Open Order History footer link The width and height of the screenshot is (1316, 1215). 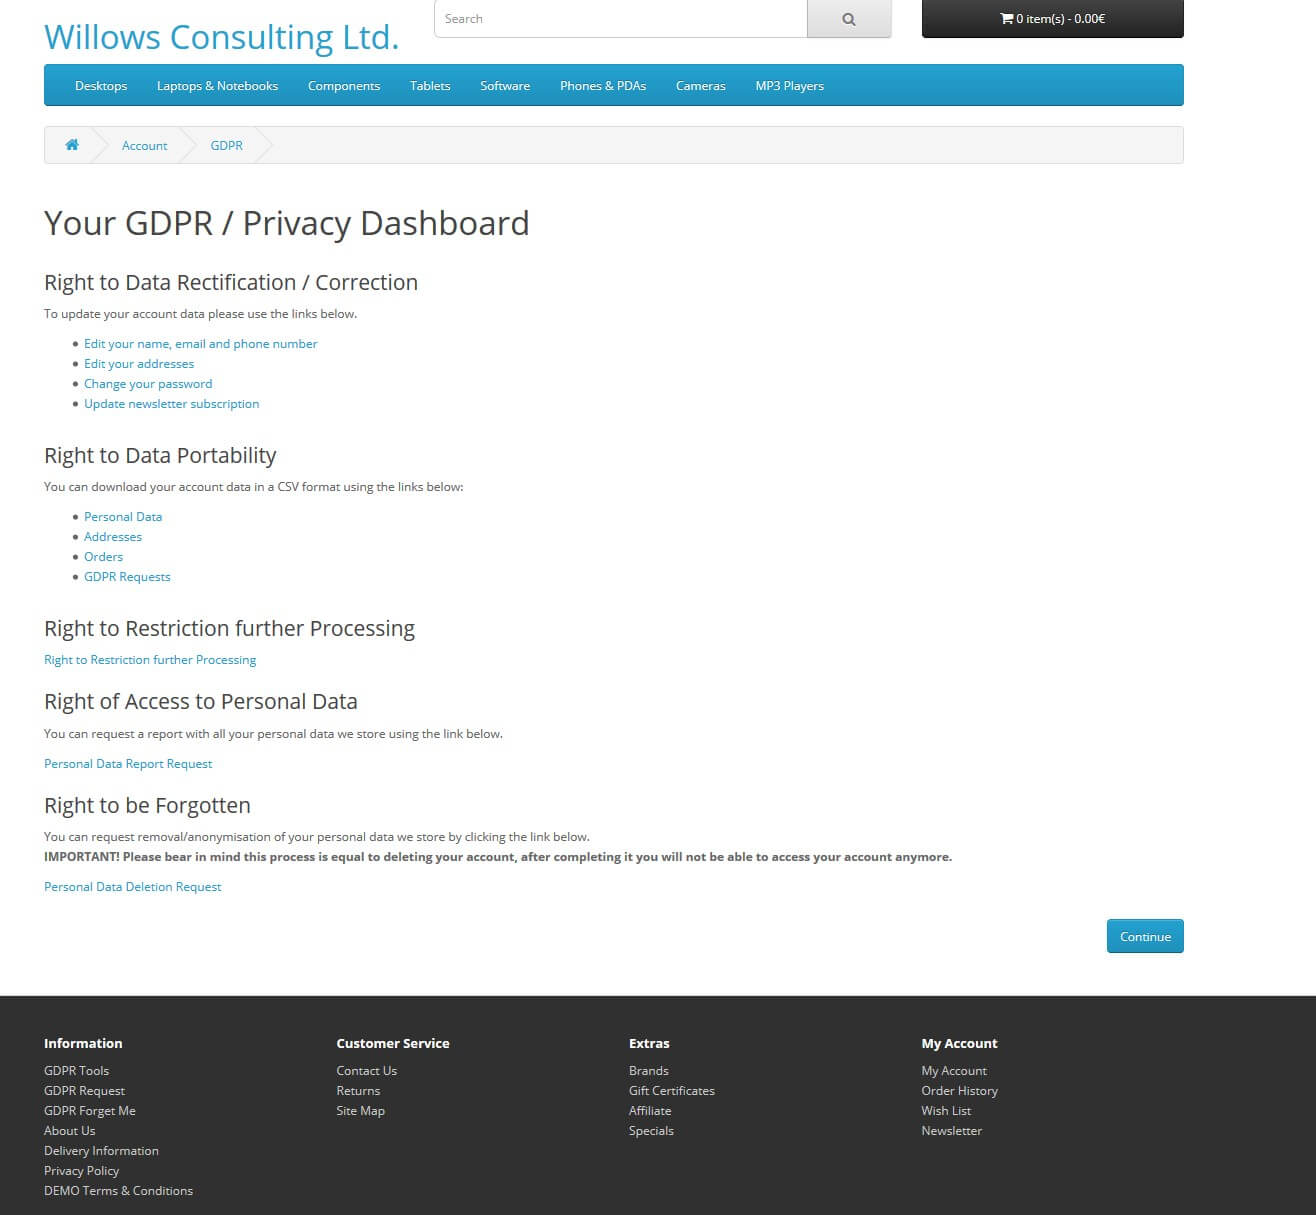959,1091
